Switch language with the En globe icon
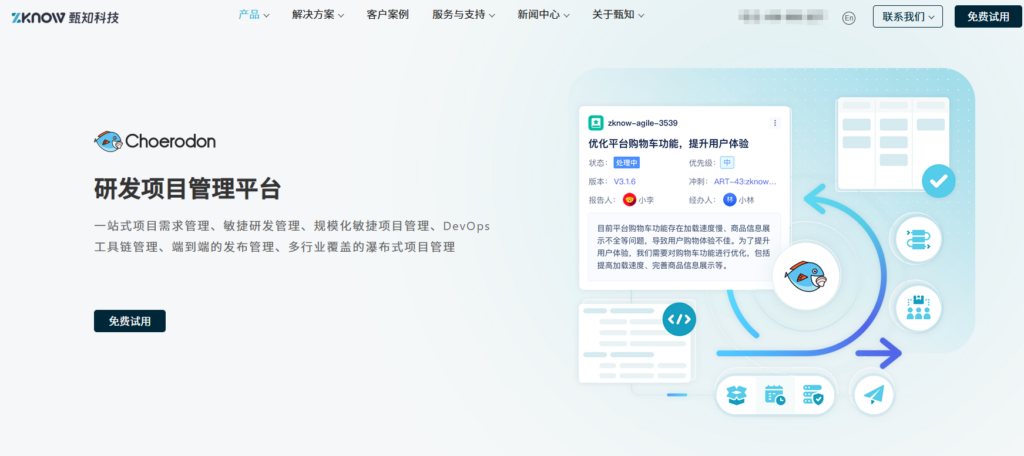 (x=849, y=17)
